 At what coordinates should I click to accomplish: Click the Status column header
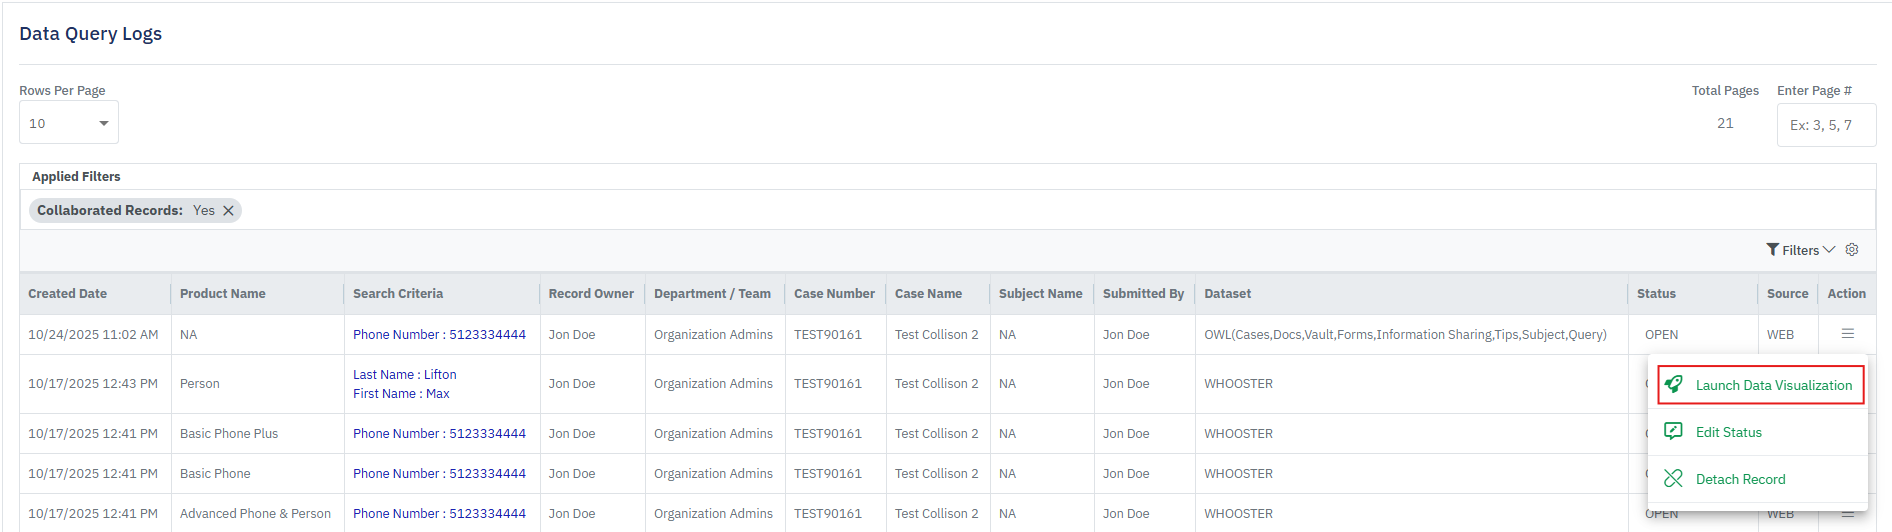coord(1656,293)
